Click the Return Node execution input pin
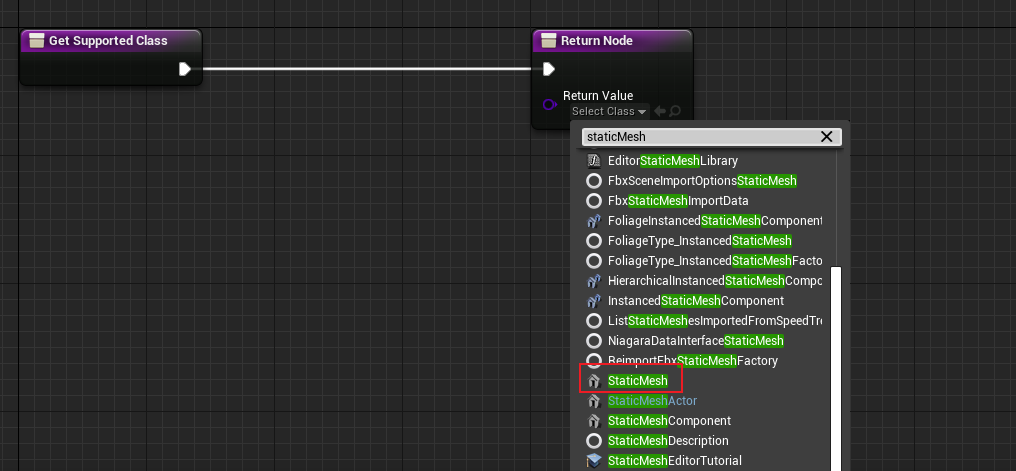Viewport: 1016px width, 471px height. 549,69
